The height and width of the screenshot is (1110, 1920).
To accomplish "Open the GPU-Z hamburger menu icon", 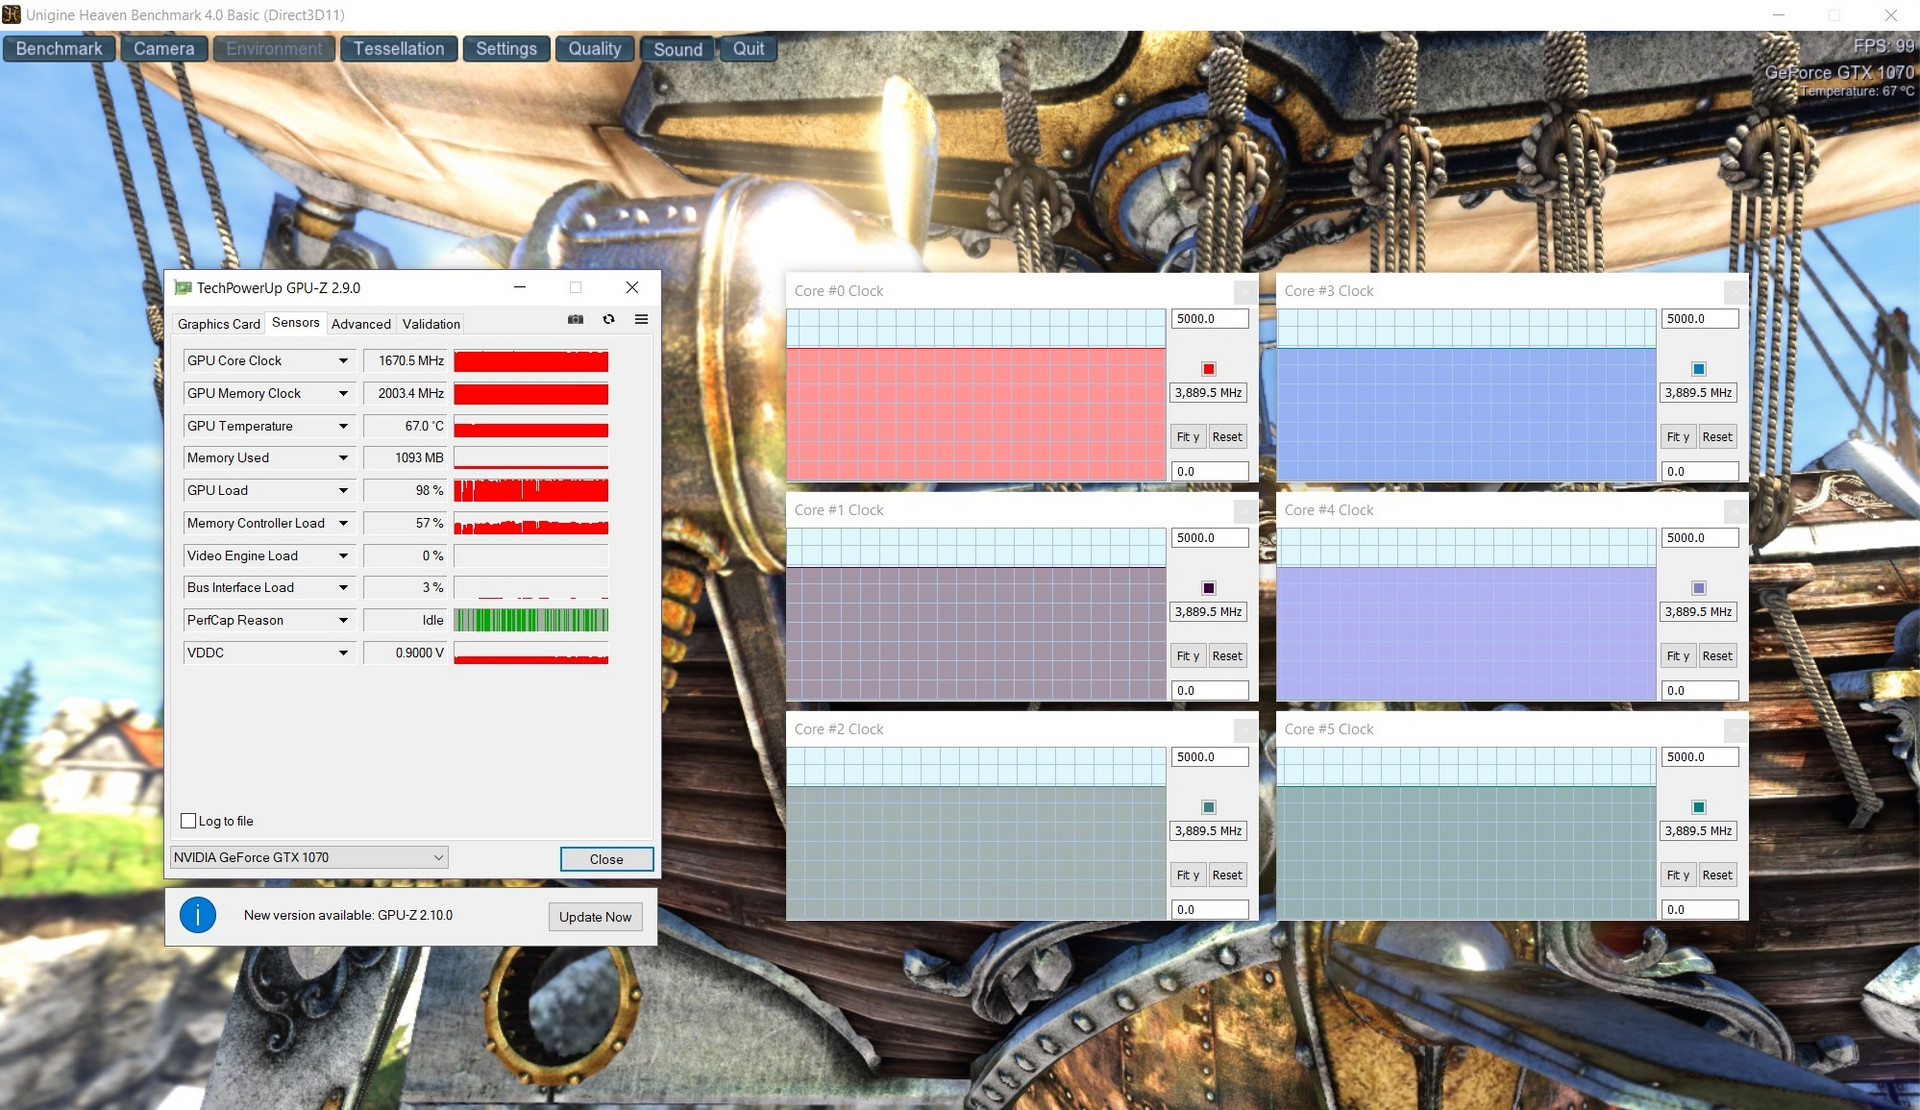I will click(x=641, y=320).
